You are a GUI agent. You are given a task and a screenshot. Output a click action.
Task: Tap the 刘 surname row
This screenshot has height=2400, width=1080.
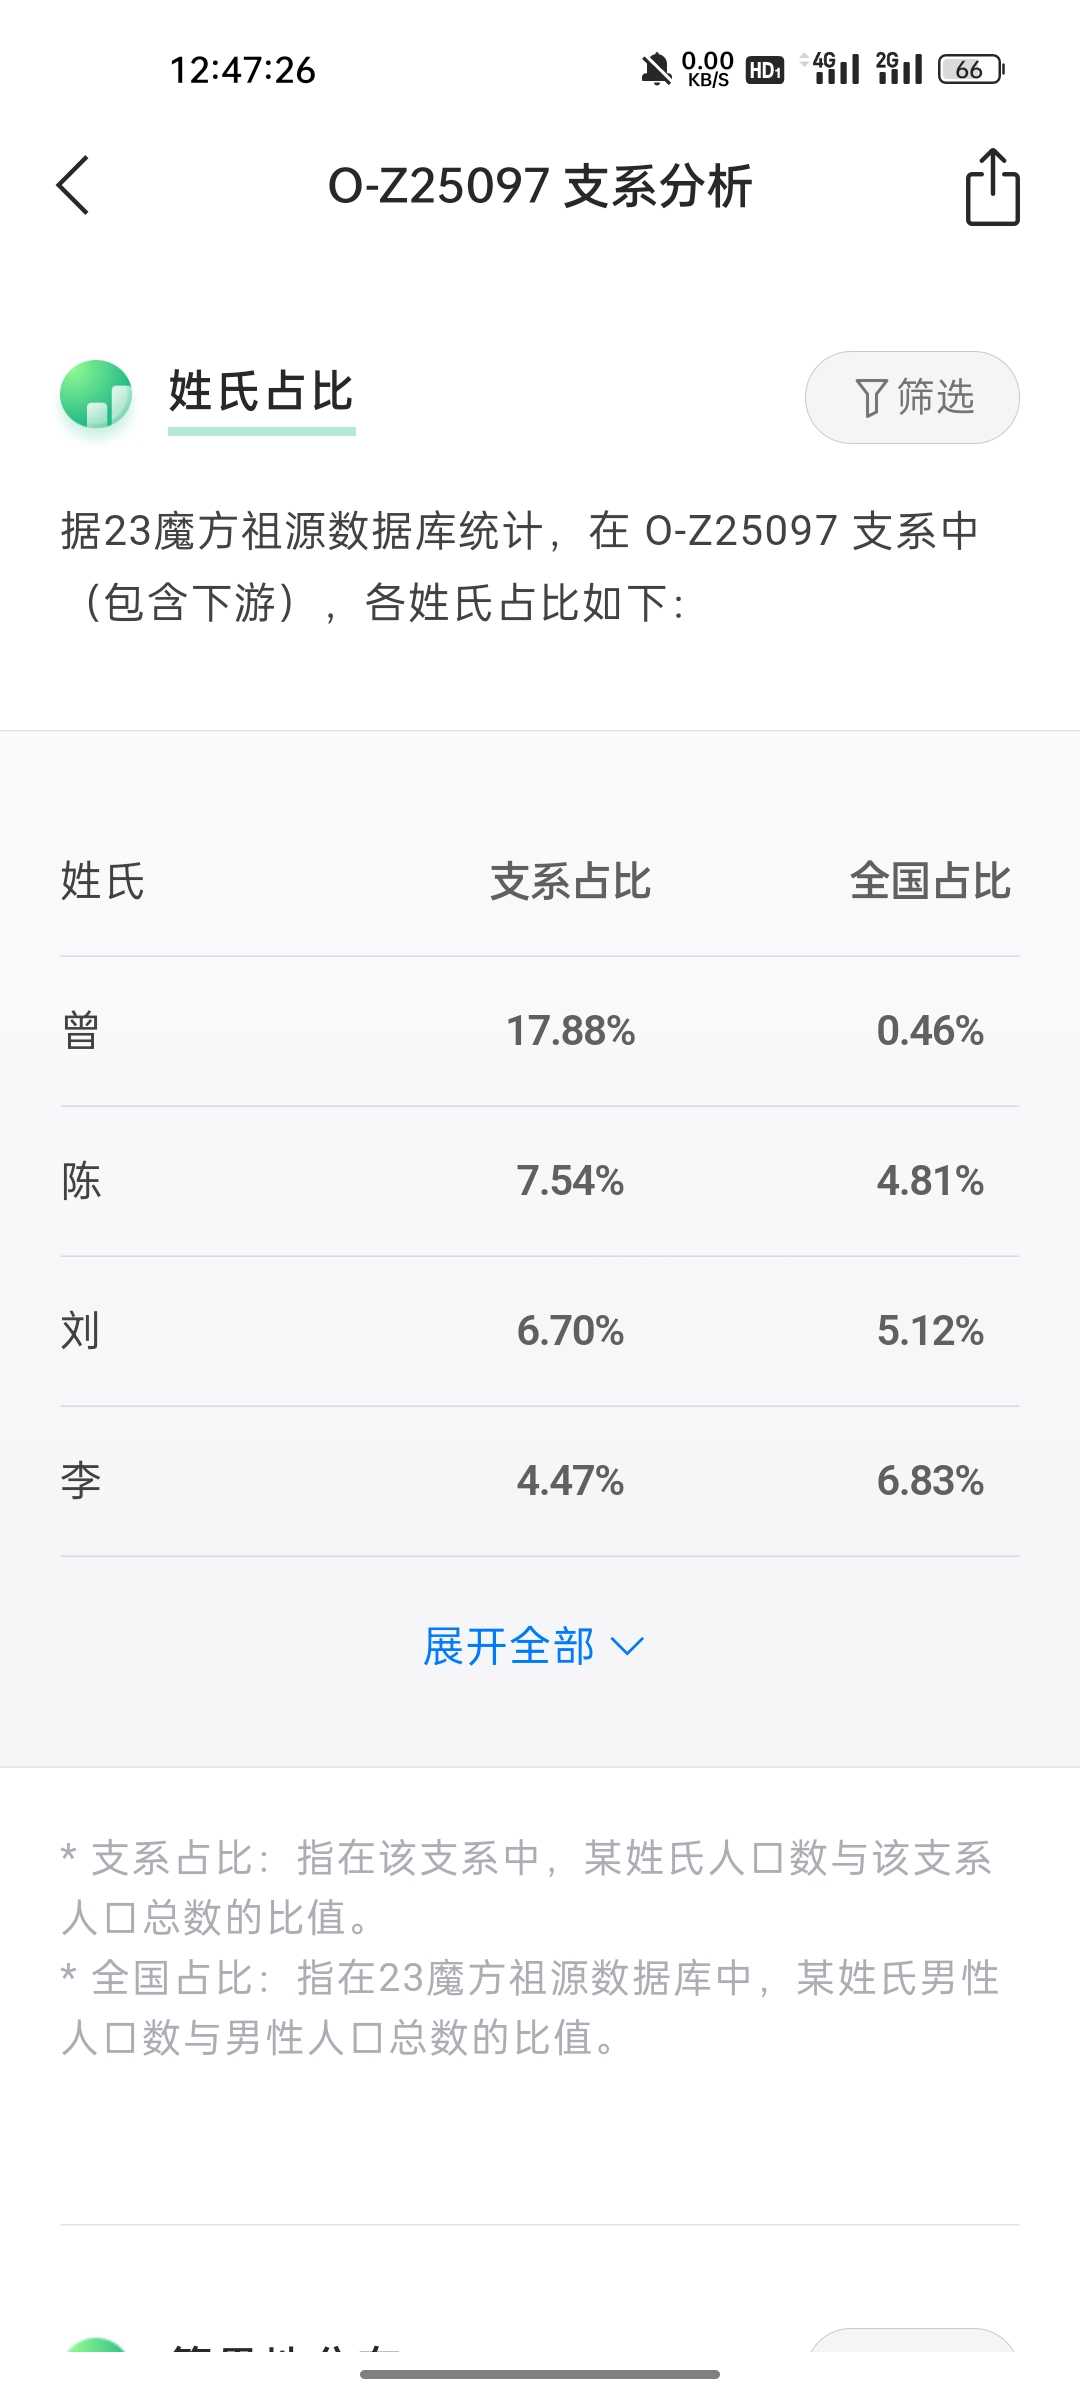tap(540, 1331)
